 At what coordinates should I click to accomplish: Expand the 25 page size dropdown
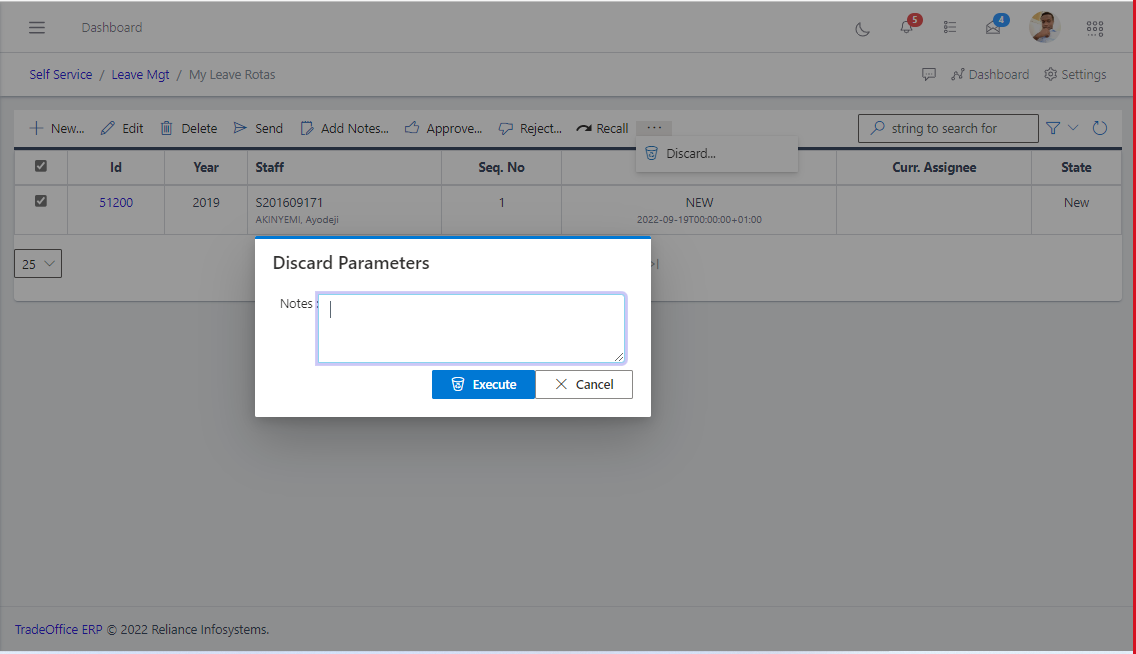38,264
